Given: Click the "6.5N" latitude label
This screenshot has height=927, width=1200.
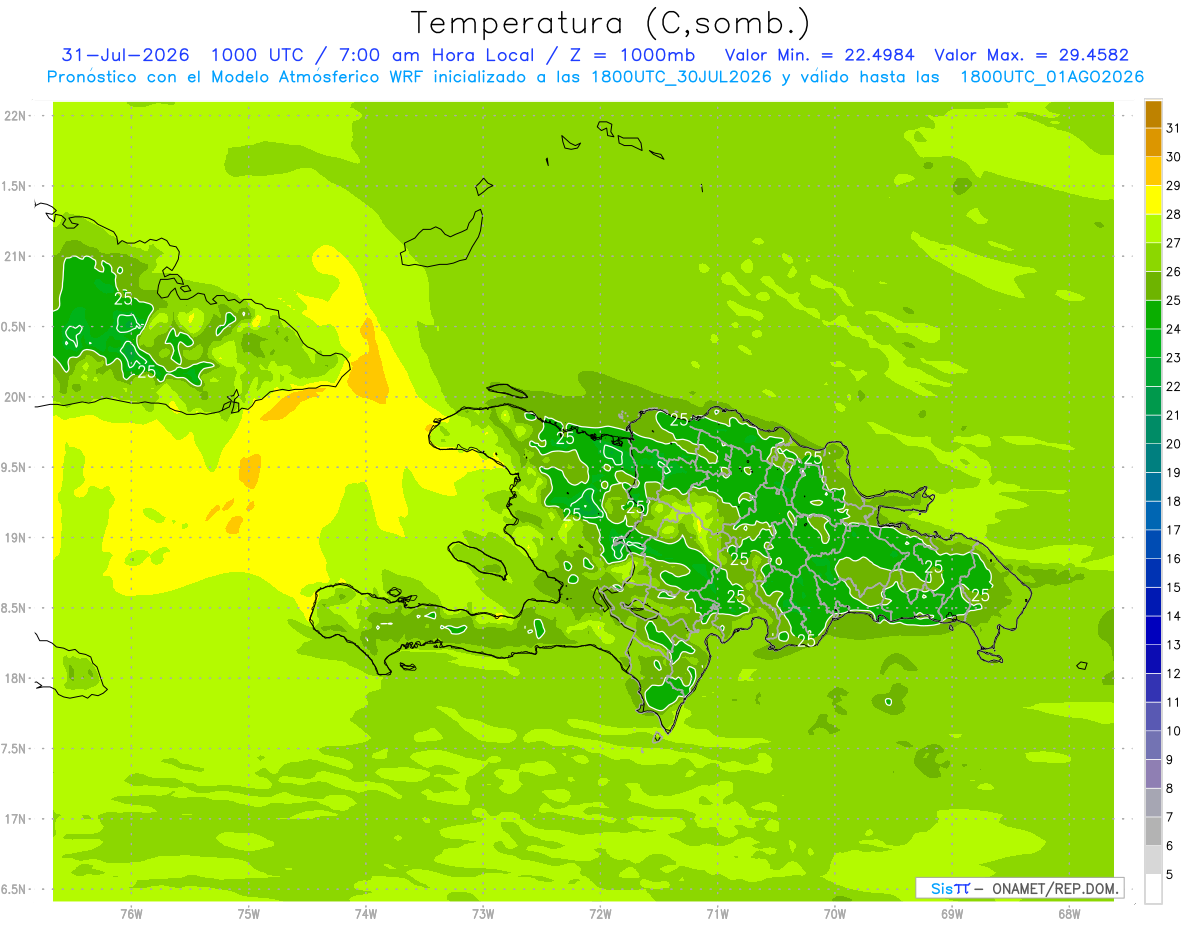Looking at the screenshot, I should (x=15, y=889).
